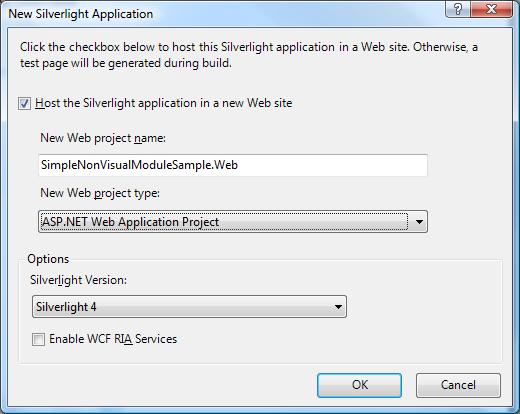Click the dialog title bar text
The image size is (520, 414).
(x=81, y=14)
